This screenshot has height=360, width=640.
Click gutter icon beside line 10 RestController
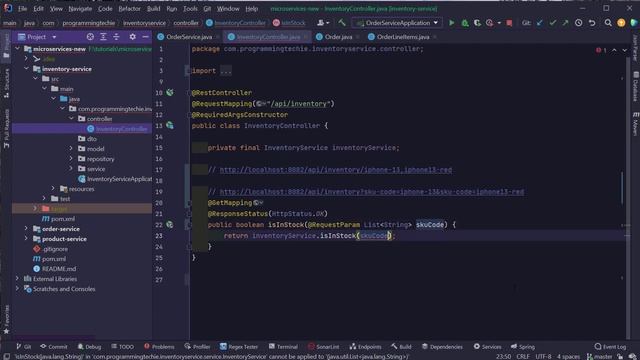[x=170, y=93]
